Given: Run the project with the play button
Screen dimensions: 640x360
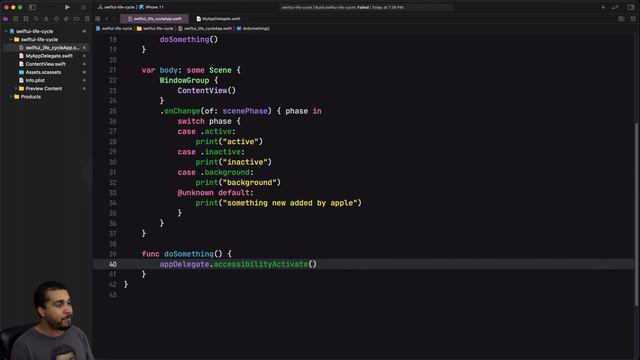Looking at the screenshot, I should (x=67, y=7).
